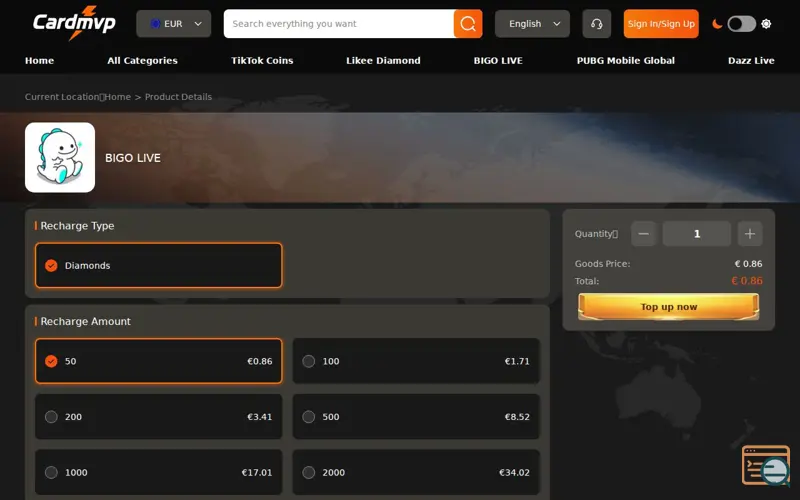Toggle the dark/light theme switch

[x=741, y=23]
